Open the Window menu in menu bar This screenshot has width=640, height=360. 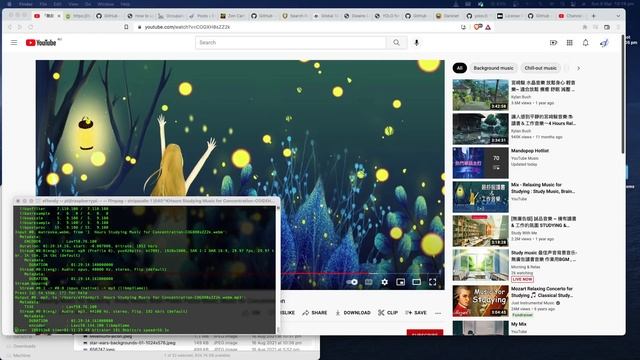(106, 4)
